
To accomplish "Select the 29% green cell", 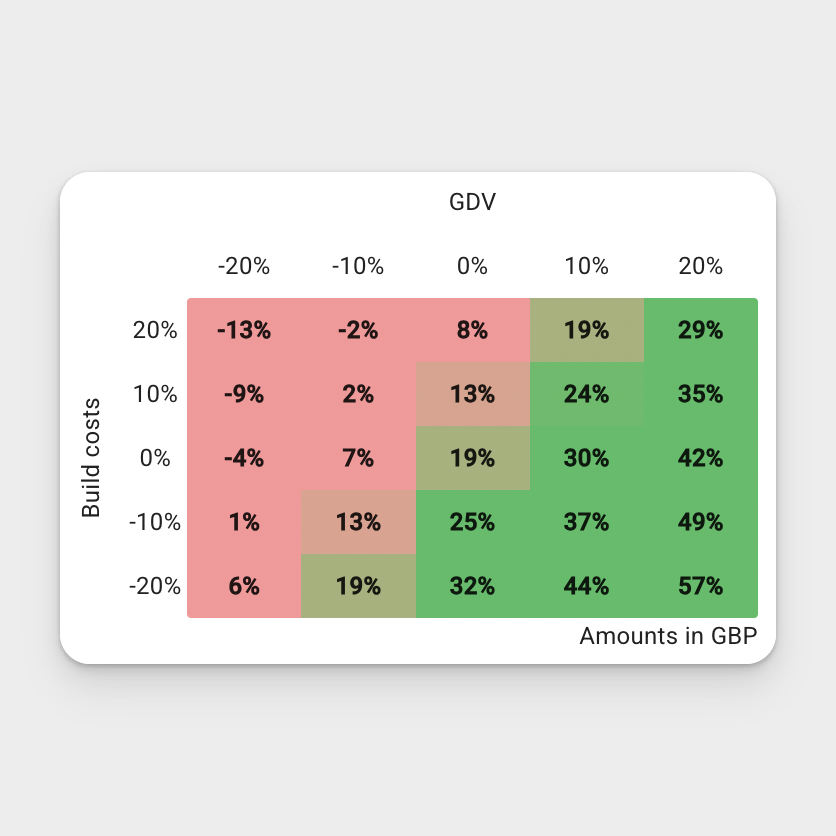I will pos(701,330).
